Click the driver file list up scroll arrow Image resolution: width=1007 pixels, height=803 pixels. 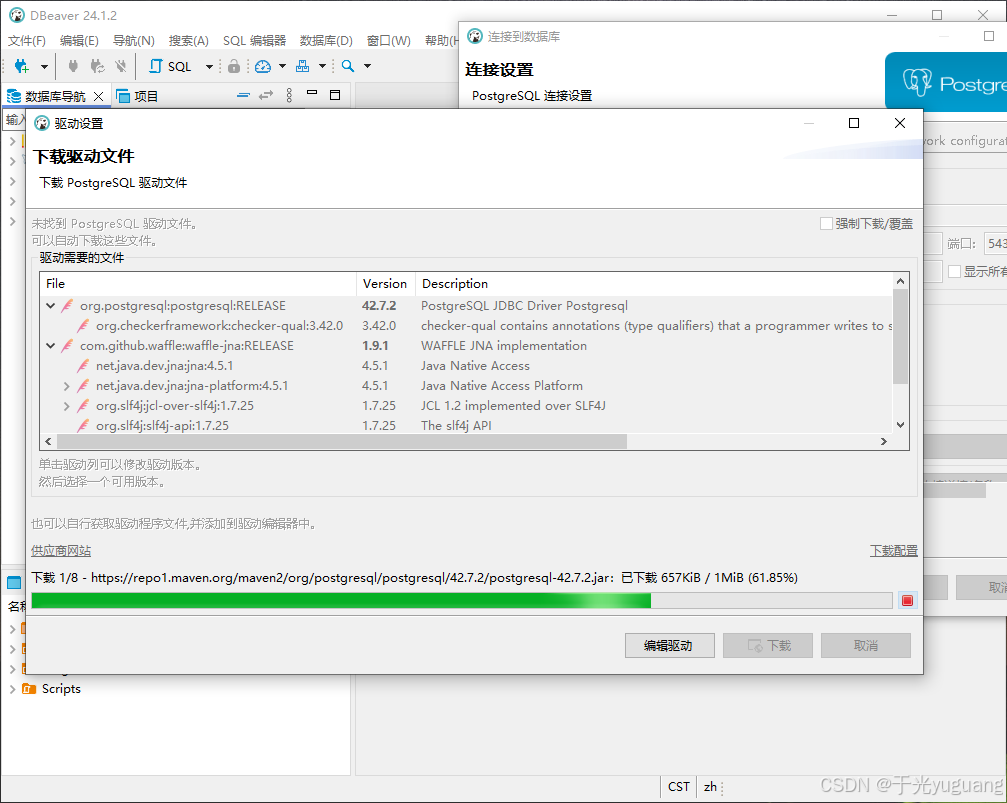coord(900,281)
